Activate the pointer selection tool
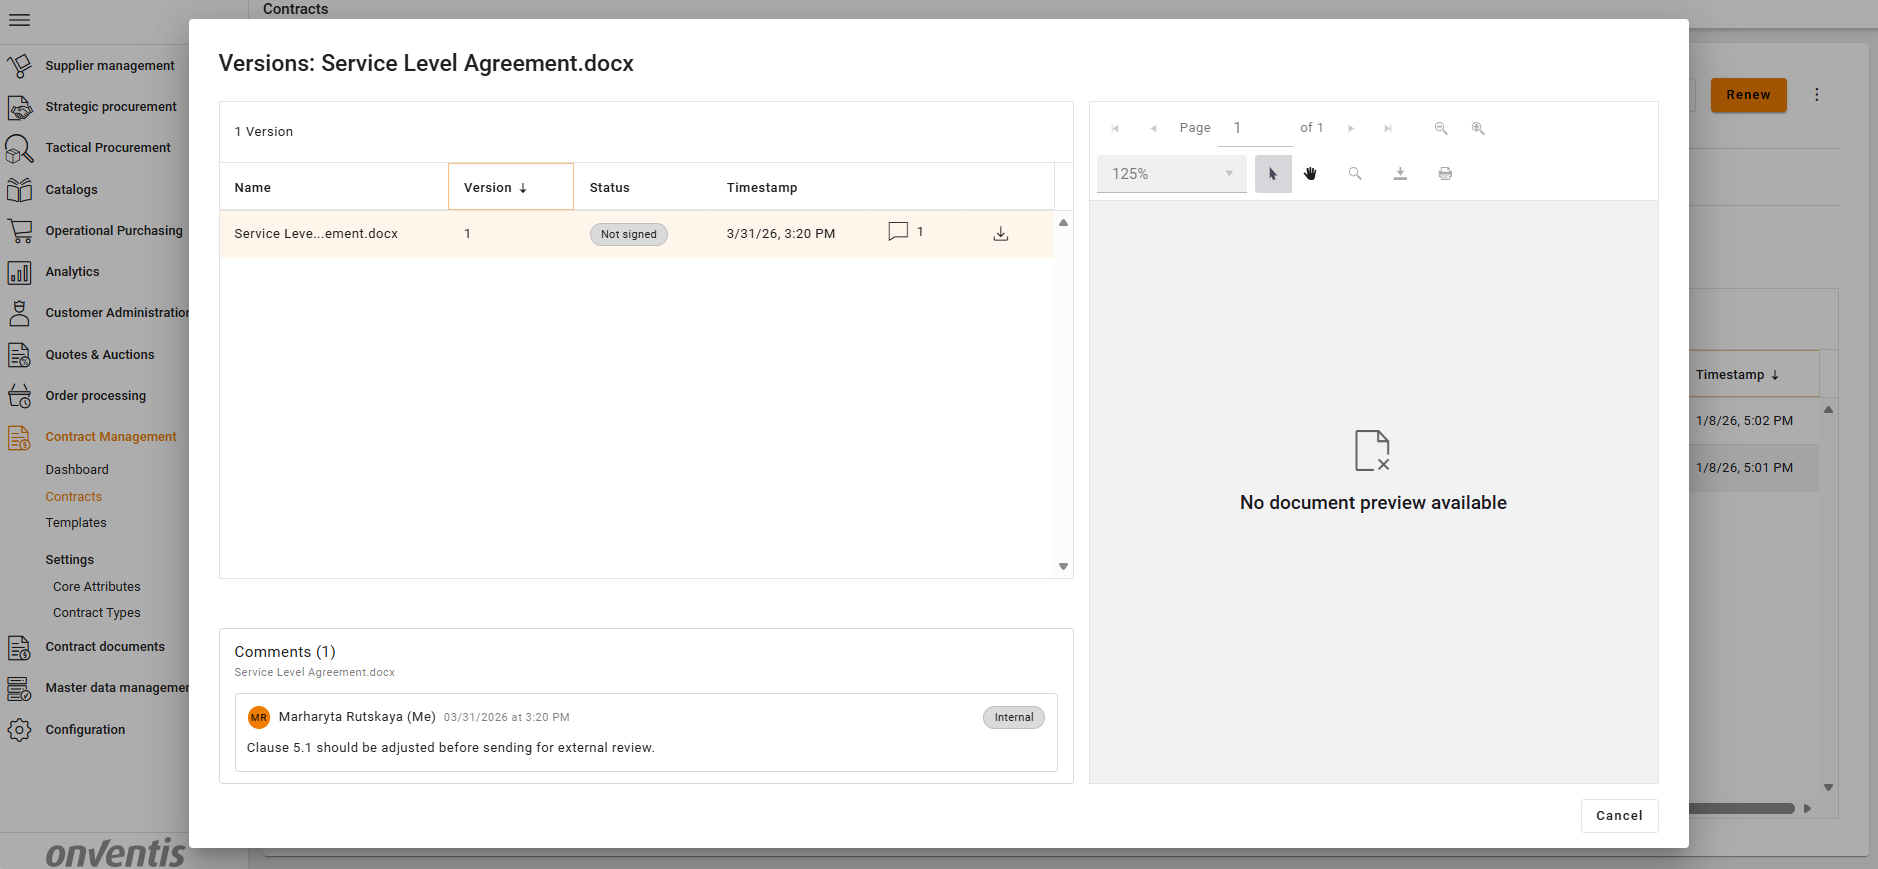Screen dimensions: 1878x869 click(x=1273, y=174)
